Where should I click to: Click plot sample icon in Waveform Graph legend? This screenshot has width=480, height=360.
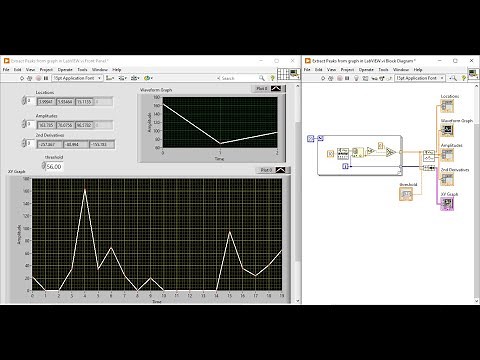coord(277,88)
